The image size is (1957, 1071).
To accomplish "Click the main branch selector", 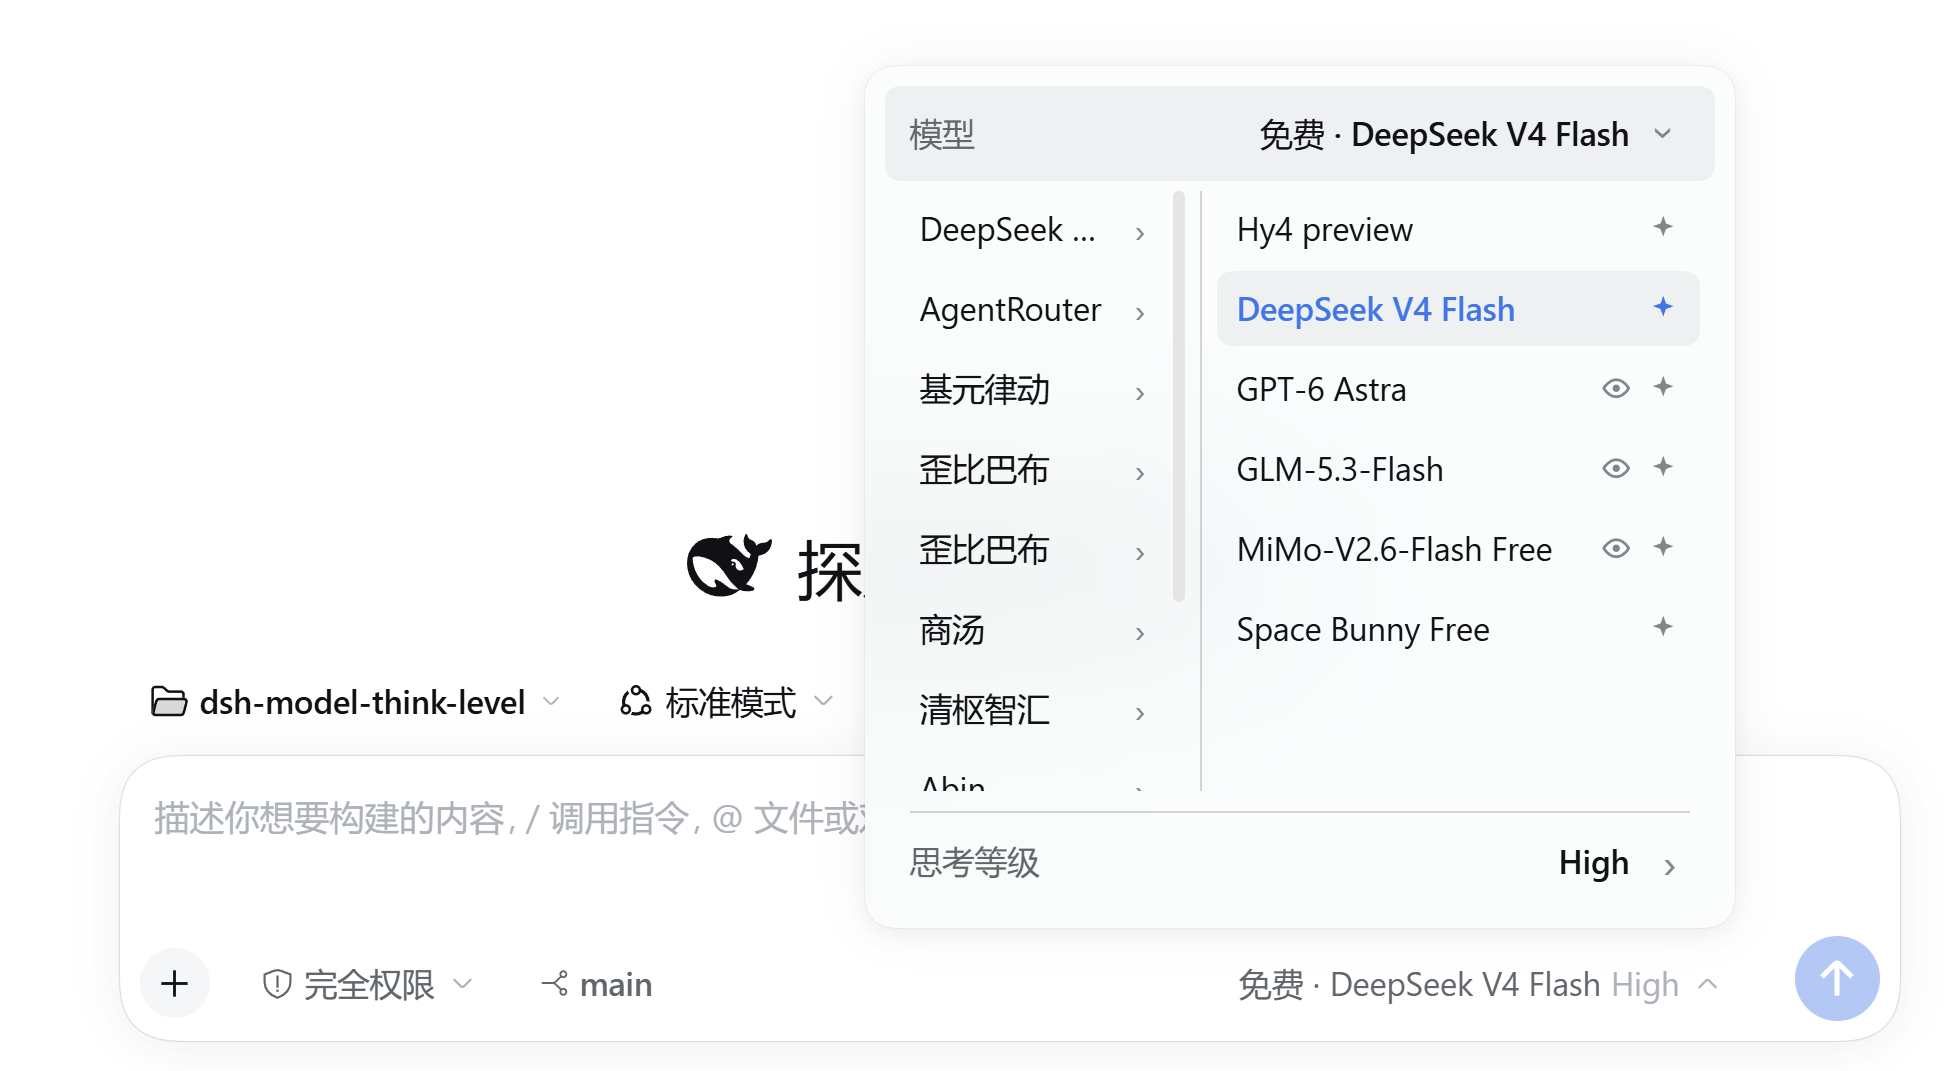I will (597, 984).
